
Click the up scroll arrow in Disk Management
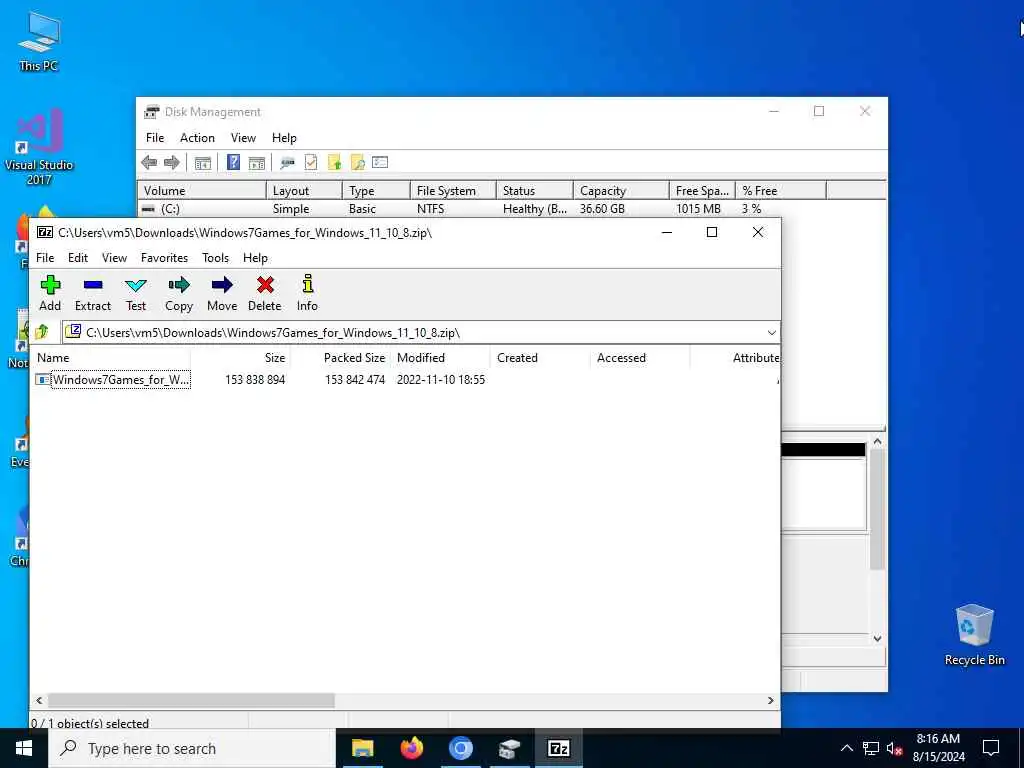click(x=878, y=441)
